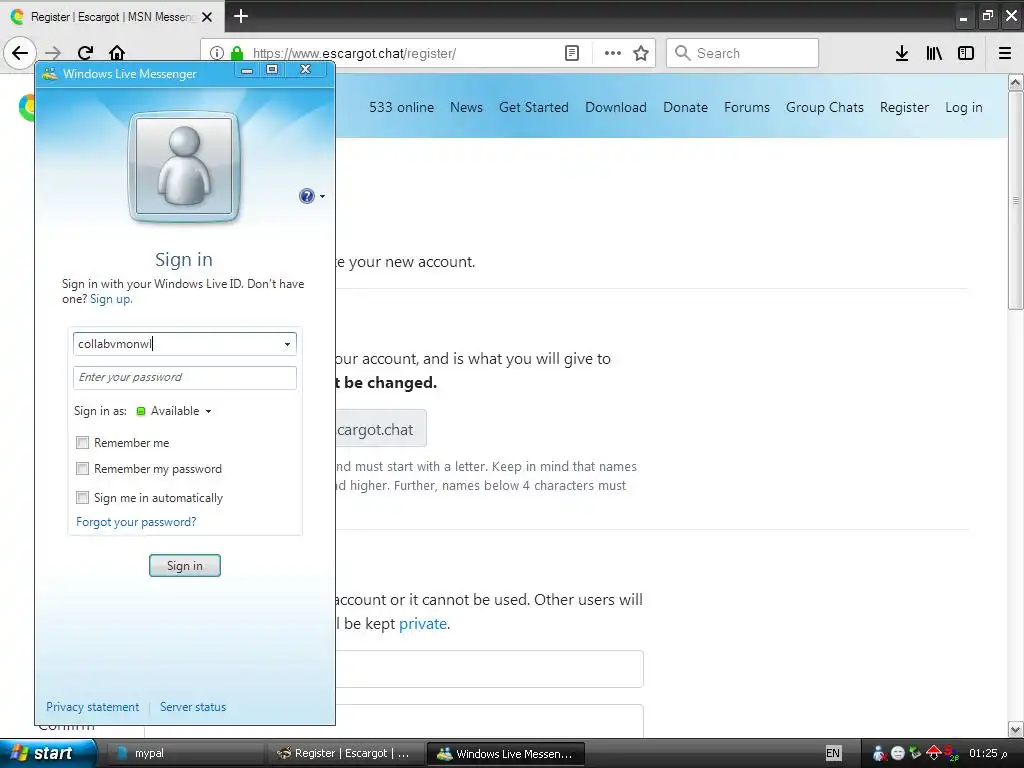Open the Forgot your password? link

(136, 522)
